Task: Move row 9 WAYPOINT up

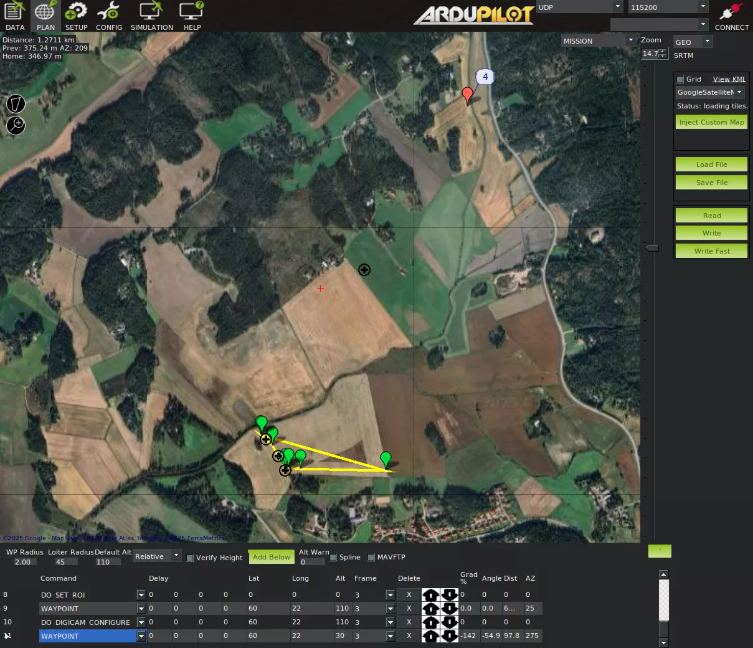Action: coord(431,608)
